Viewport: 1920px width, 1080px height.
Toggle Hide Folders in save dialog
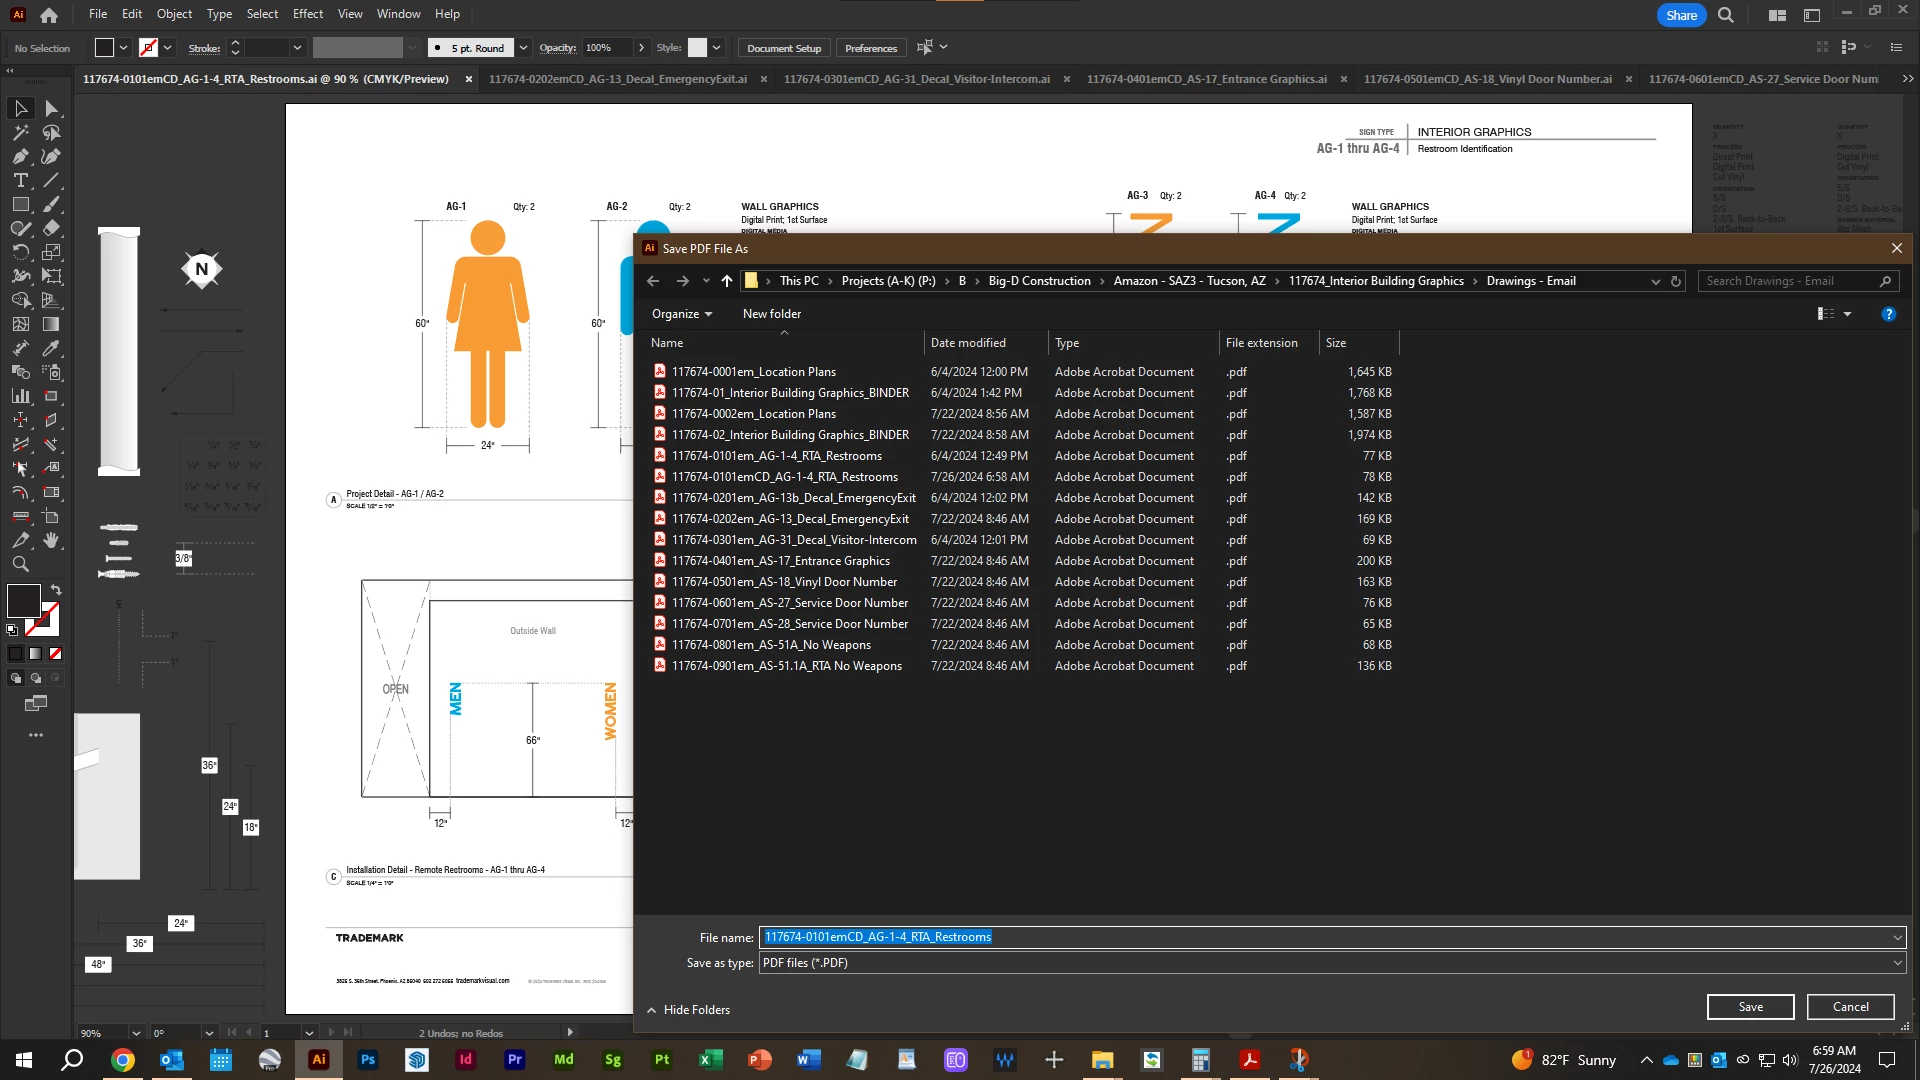pos(688,1010)
